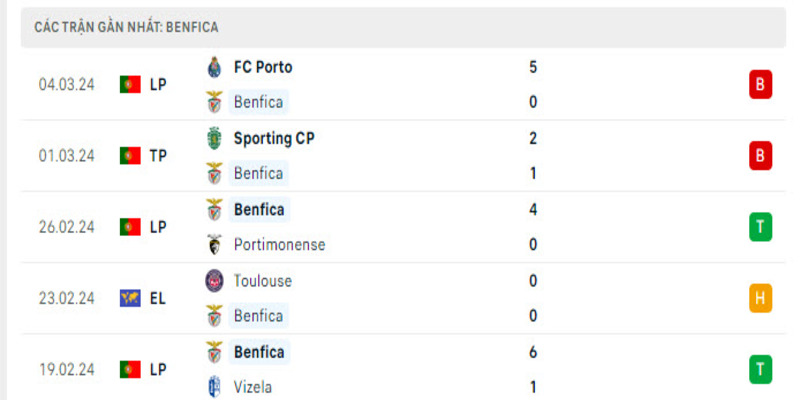
Task: Click the red B badge for the FC Porto match
Action: [x=760, y=85]
